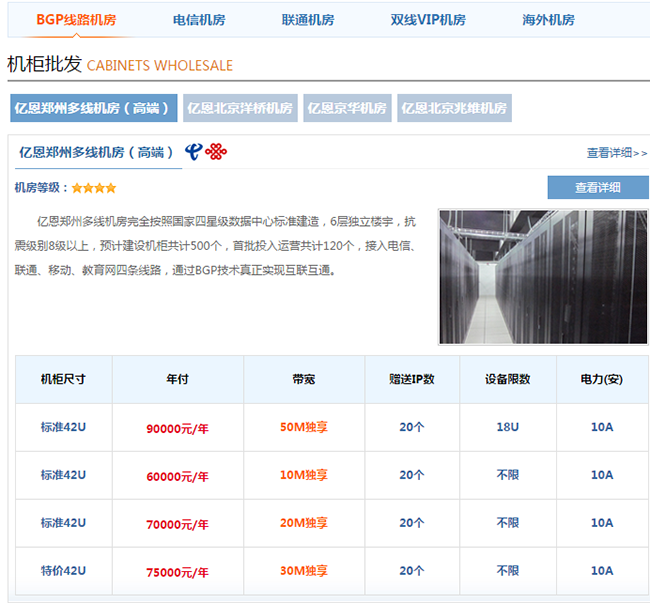Click the data center corridor photo
This screenshot has width=650, height=603.
[542, 277]
